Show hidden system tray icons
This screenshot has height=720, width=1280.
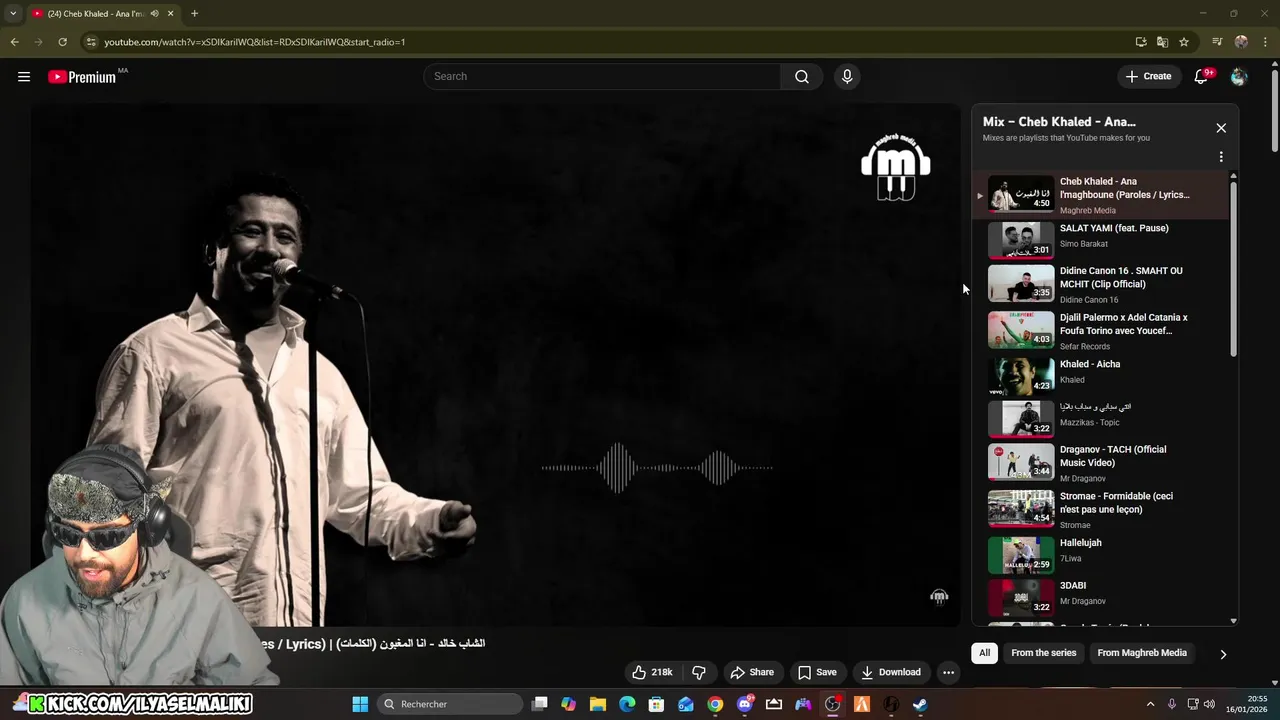click(x=1150, y=704)
